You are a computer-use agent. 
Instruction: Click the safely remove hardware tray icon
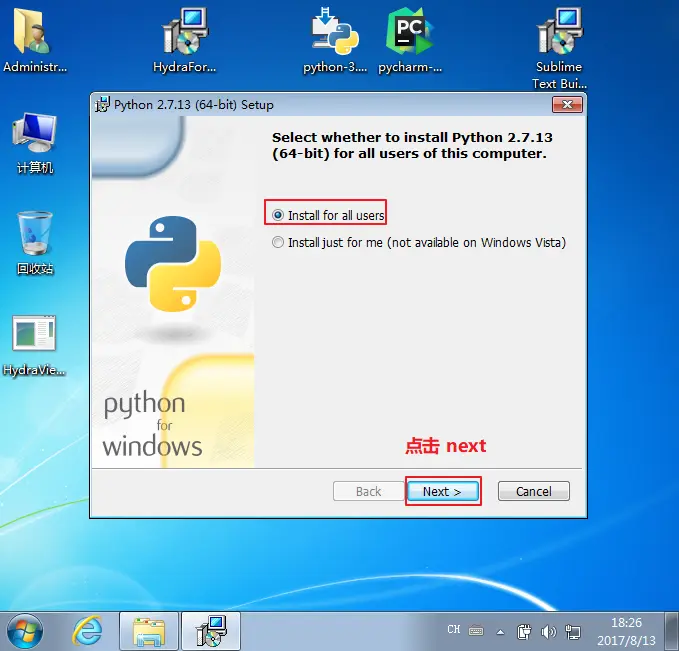pyautogui.click(x=524, y=632)
